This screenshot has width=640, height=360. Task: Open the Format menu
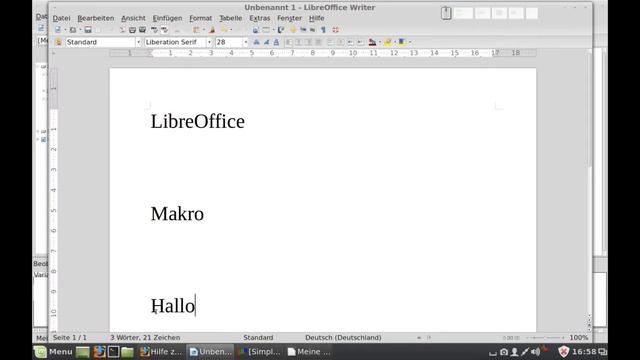coord(200,18)
